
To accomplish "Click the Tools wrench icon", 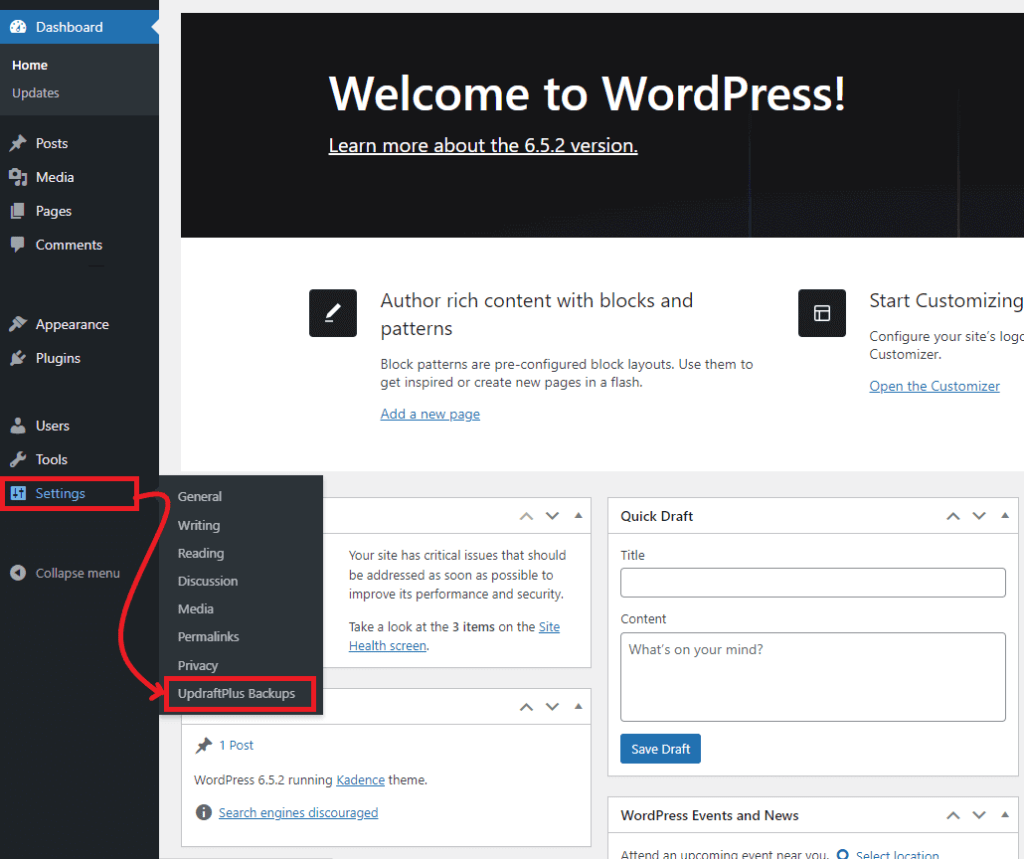I will (18, 459).
